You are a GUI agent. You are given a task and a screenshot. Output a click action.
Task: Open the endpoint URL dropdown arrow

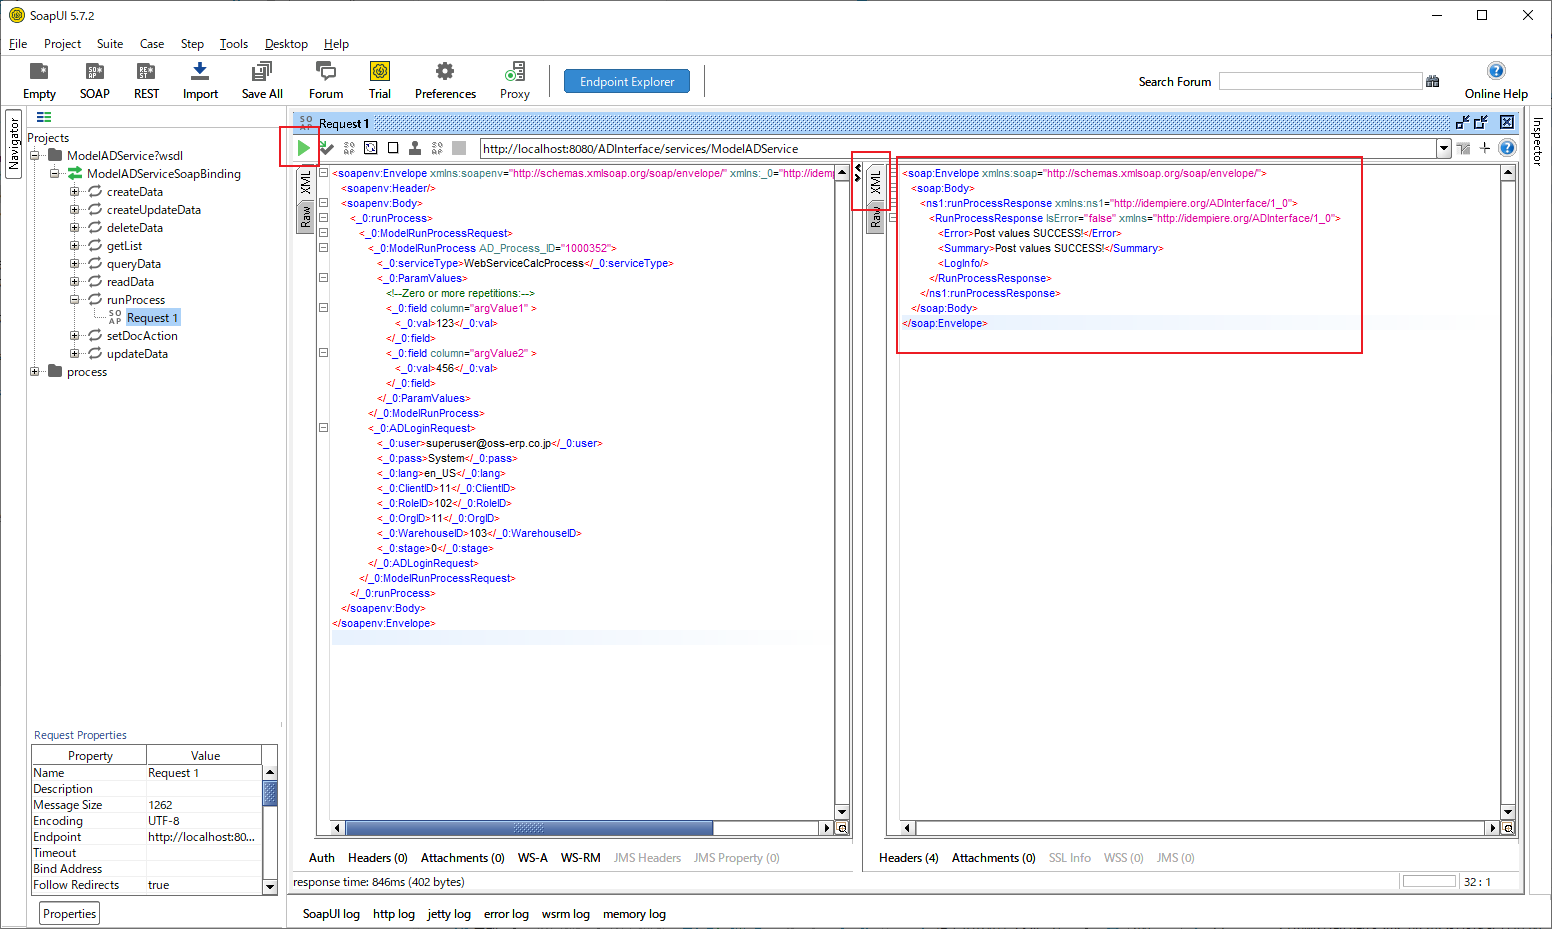tap(1443, 149)
